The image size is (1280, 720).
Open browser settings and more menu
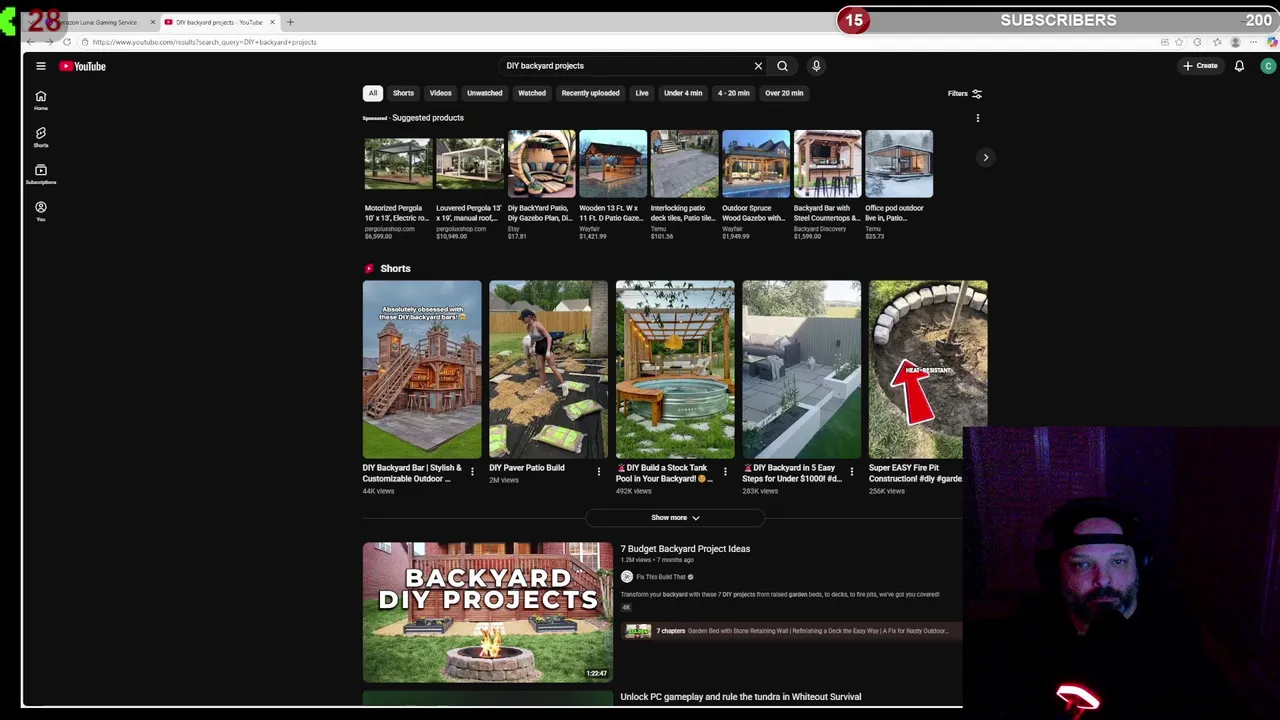coord(1254,42)
